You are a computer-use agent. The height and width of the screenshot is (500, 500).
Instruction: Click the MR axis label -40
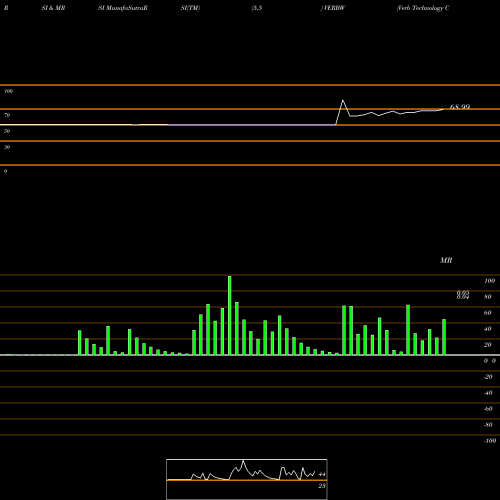[488, 393]
